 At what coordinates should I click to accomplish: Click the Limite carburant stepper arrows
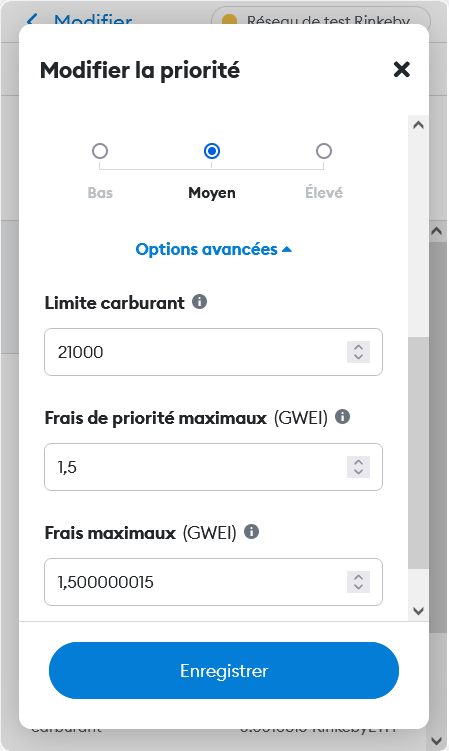[x=358, y=352]
